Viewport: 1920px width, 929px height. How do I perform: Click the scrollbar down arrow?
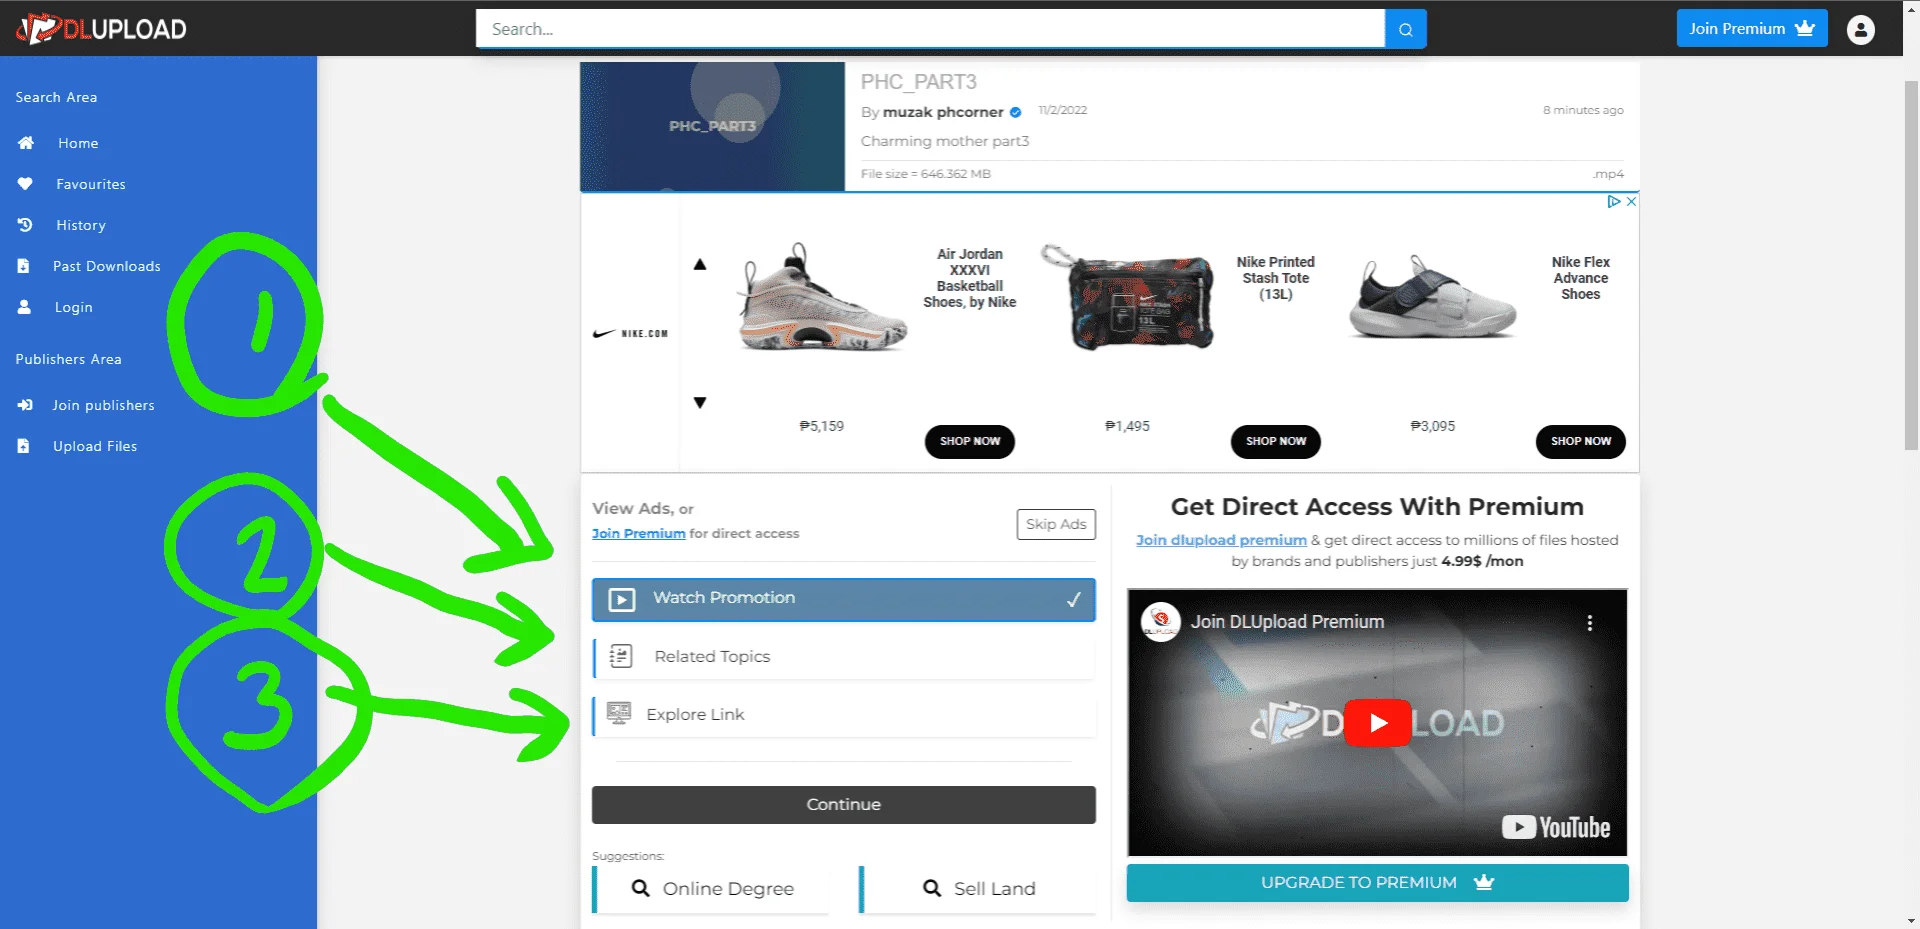coord(1911,920)
